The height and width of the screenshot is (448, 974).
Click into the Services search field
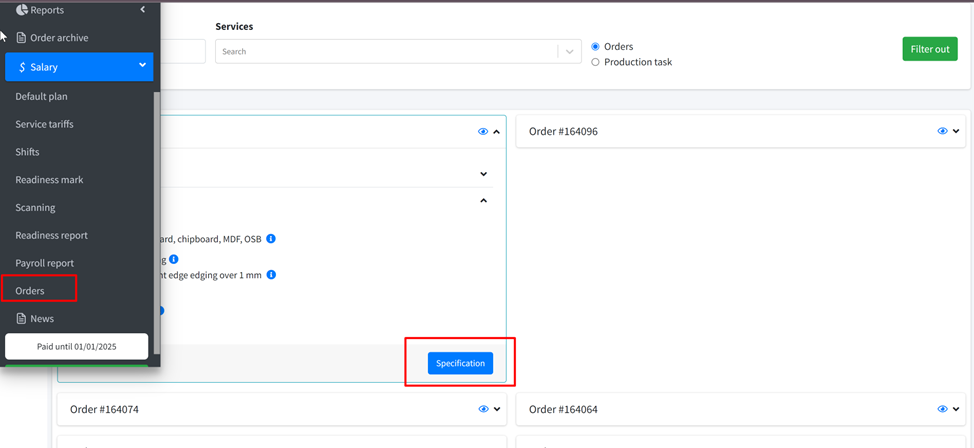(x=385, y=52)
